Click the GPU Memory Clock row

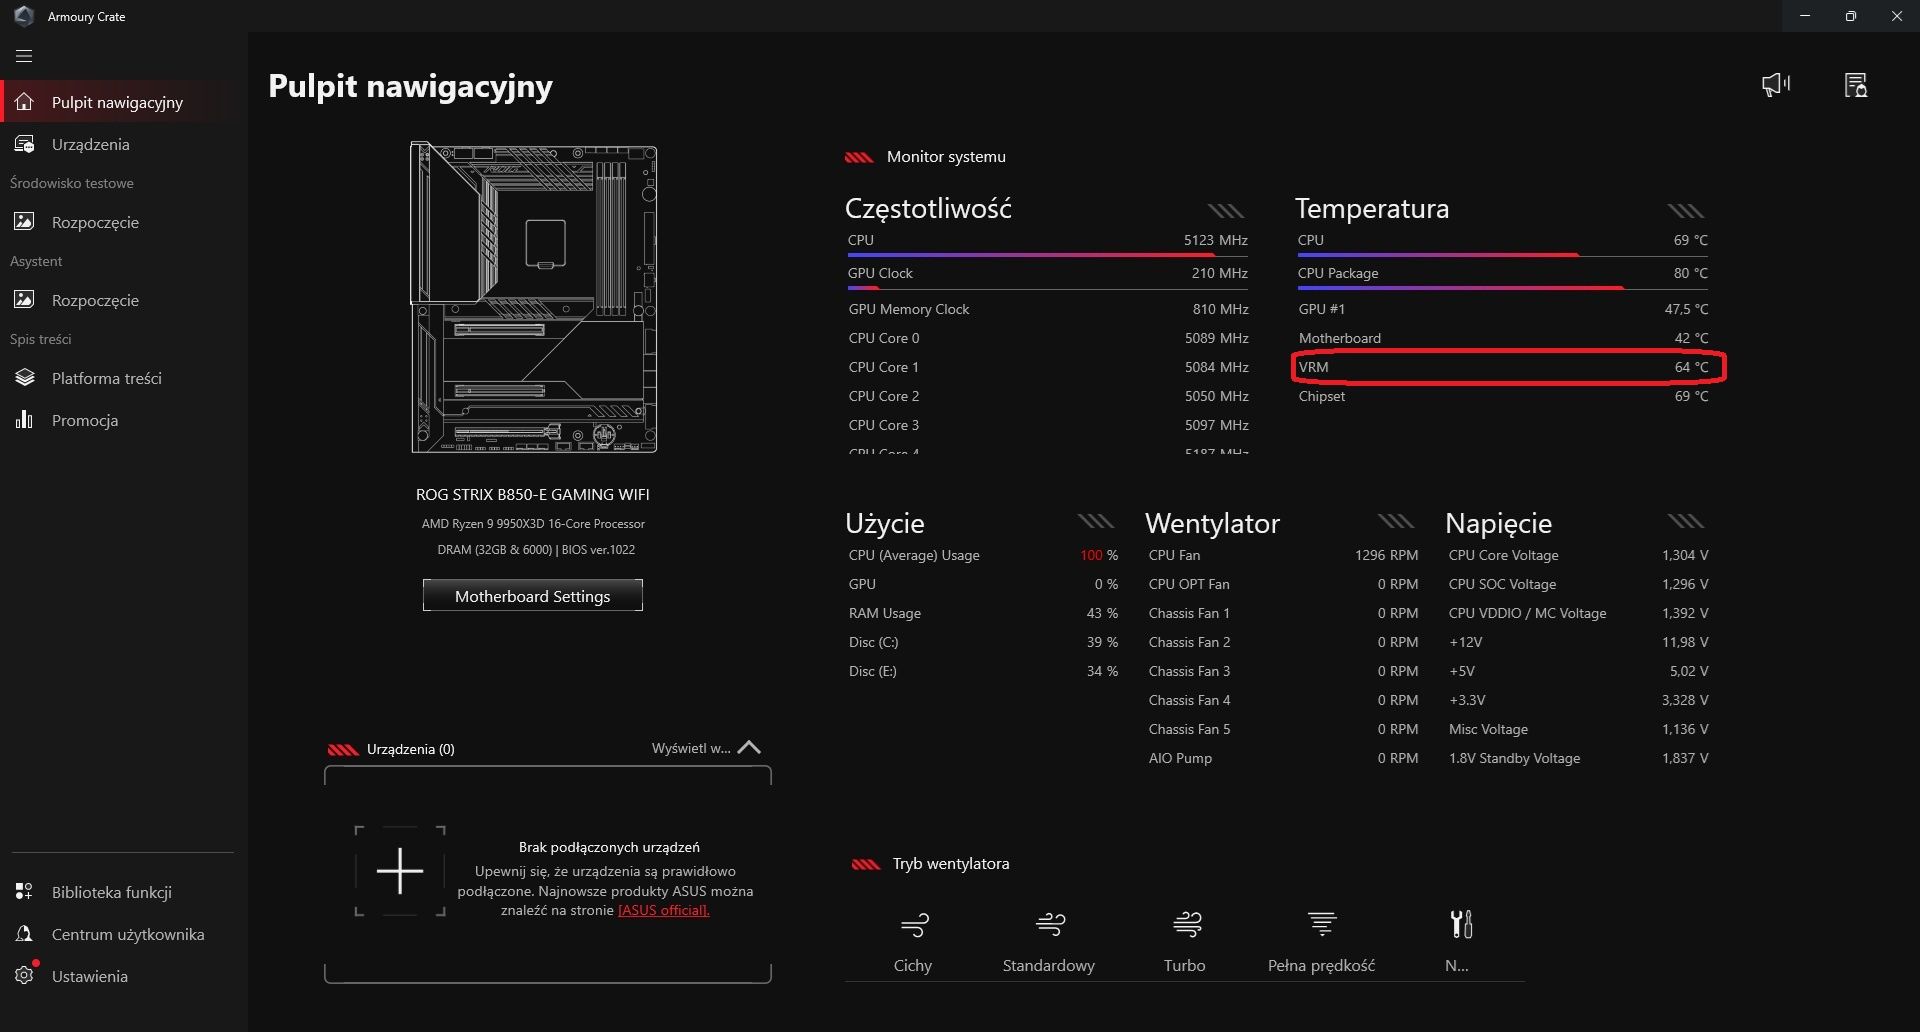point(1048,309)
